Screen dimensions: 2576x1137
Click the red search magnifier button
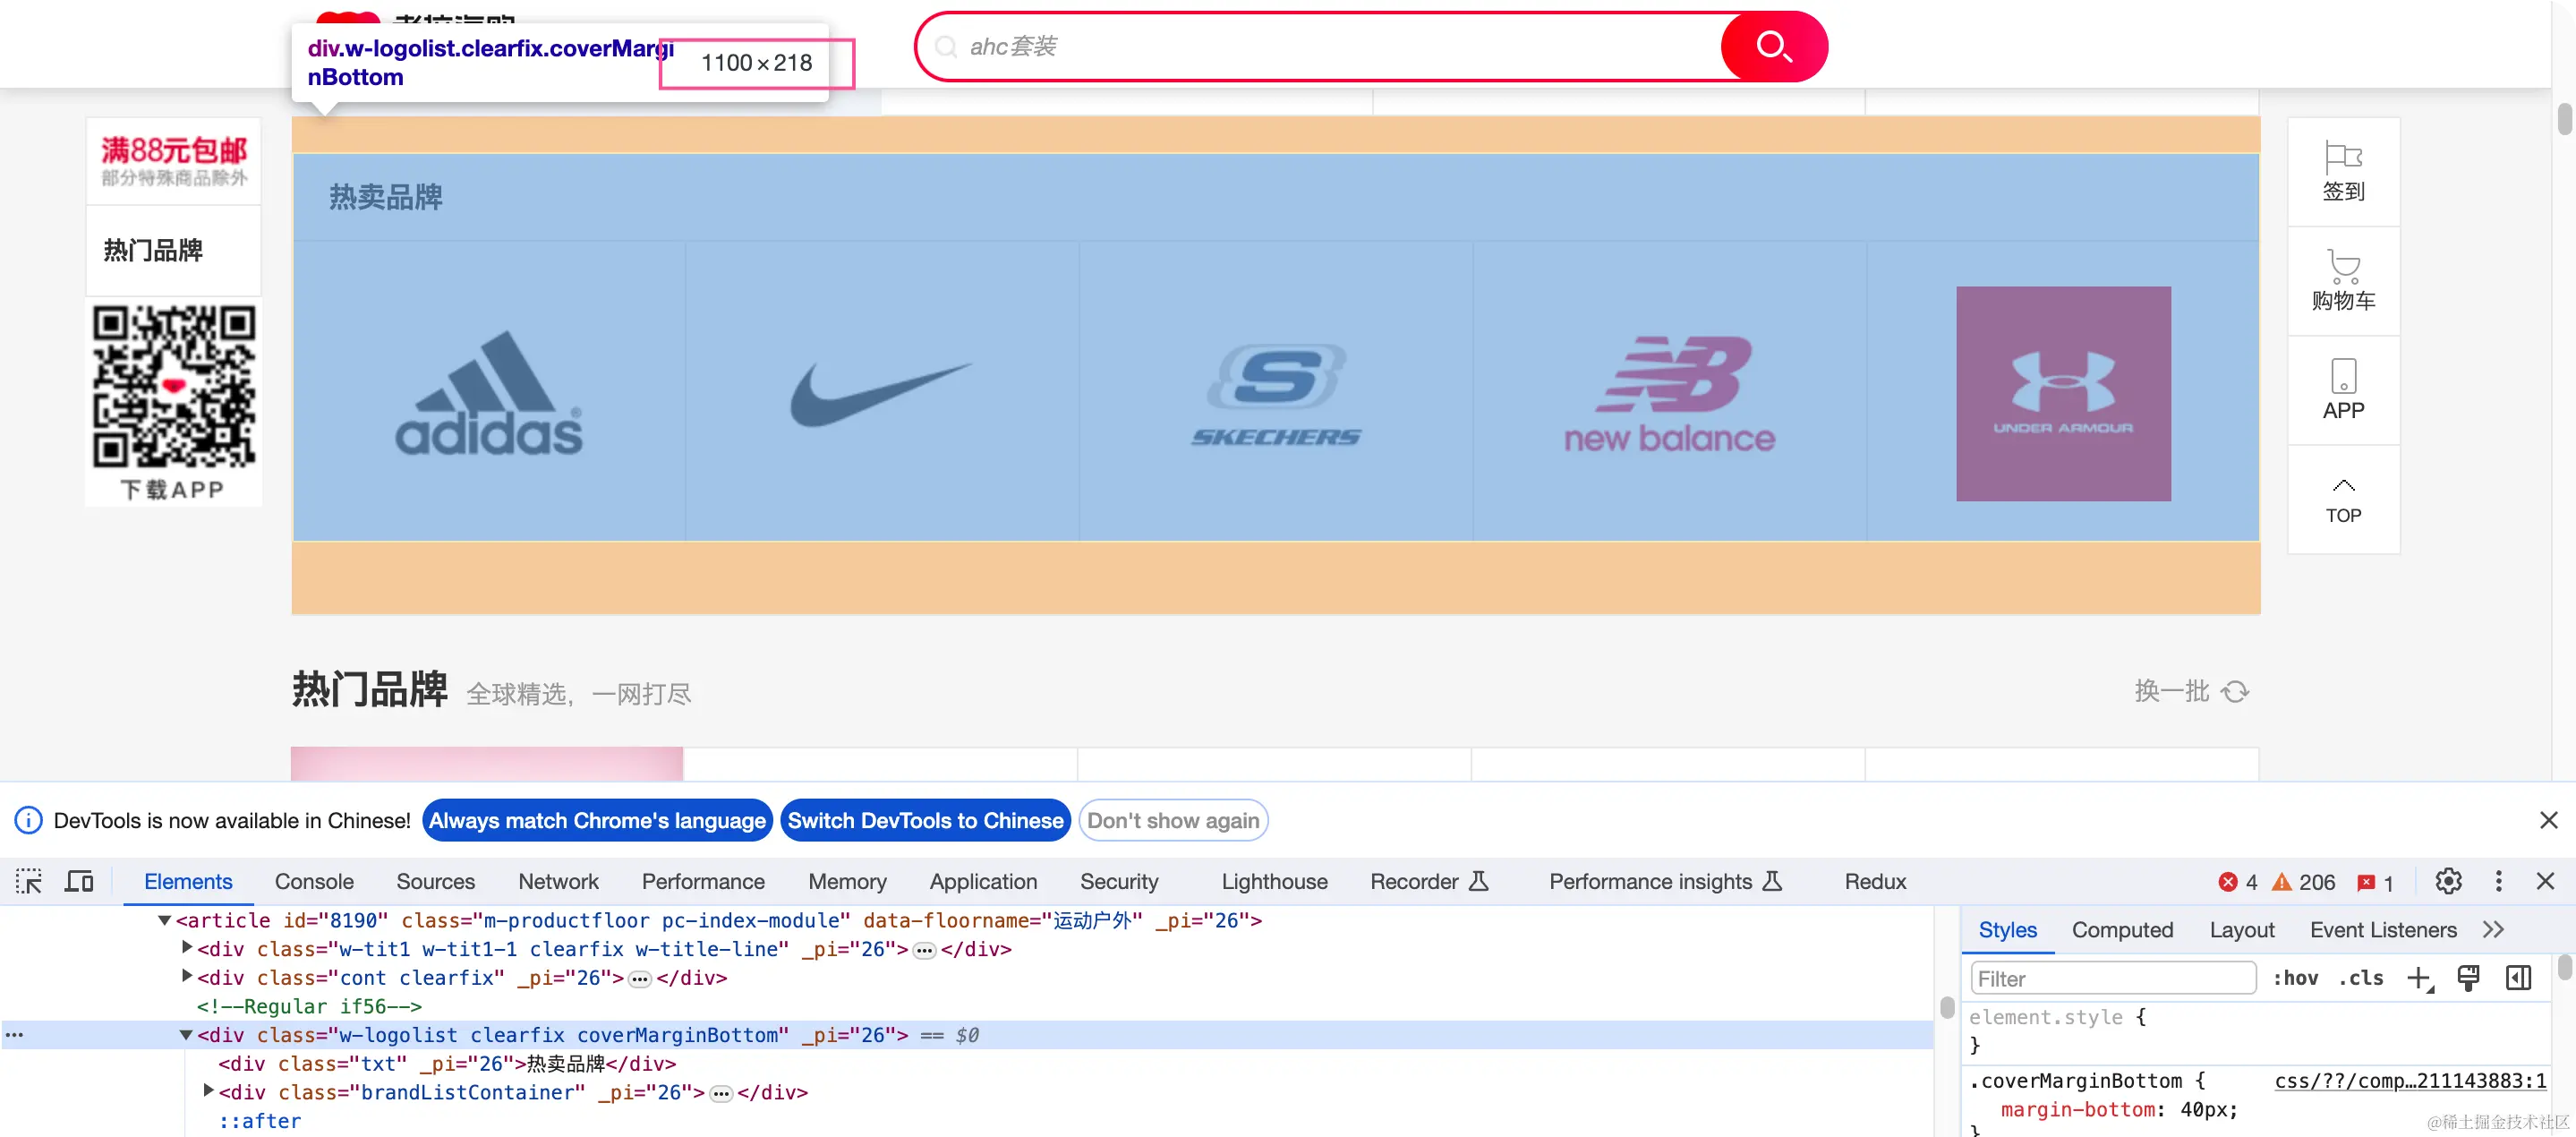1773,46
